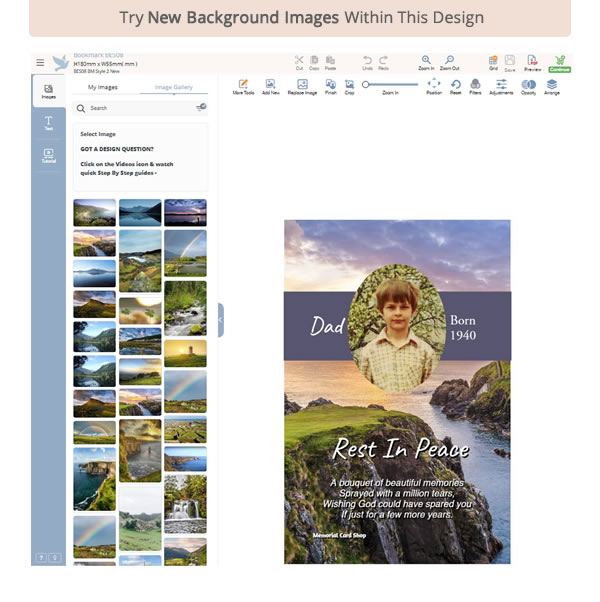The height and width of the screenshot is (602, 600).
Task: Toggle the Grid display
Action: tap(493, 62)
